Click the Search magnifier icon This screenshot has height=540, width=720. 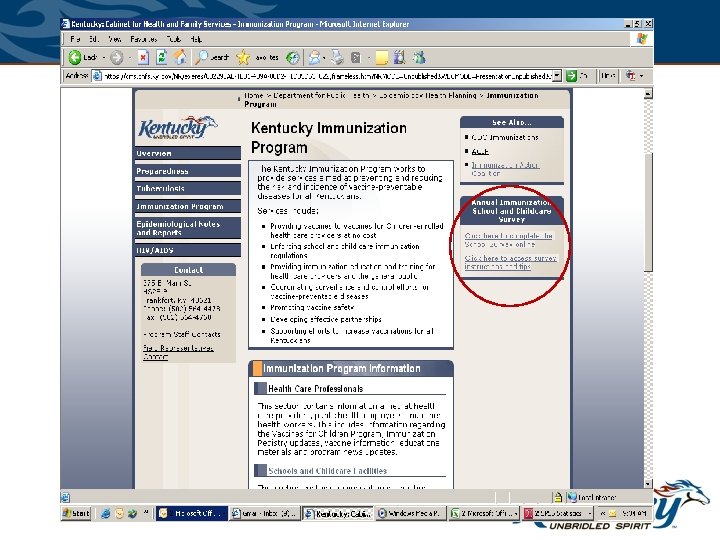click(x=201, y=57)
